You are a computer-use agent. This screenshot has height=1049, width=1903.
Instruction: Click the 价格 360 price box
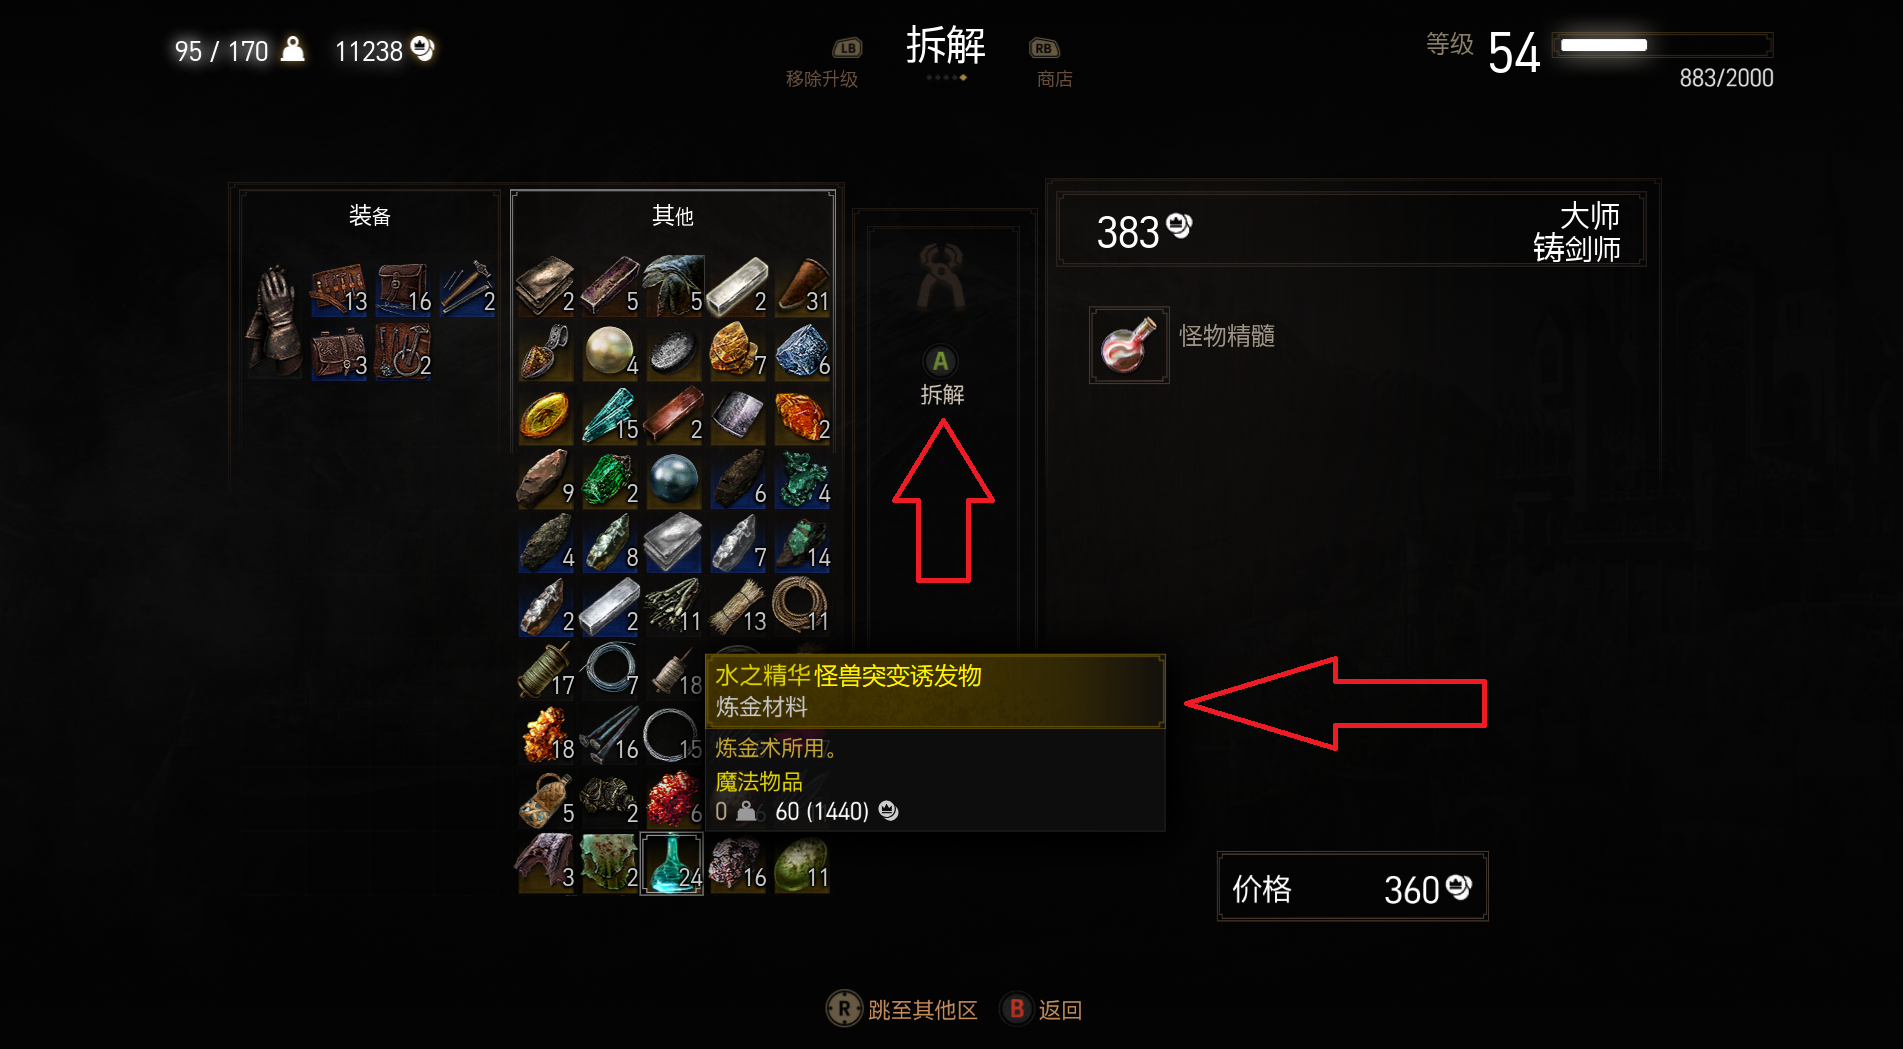[x=1352, y=887]
